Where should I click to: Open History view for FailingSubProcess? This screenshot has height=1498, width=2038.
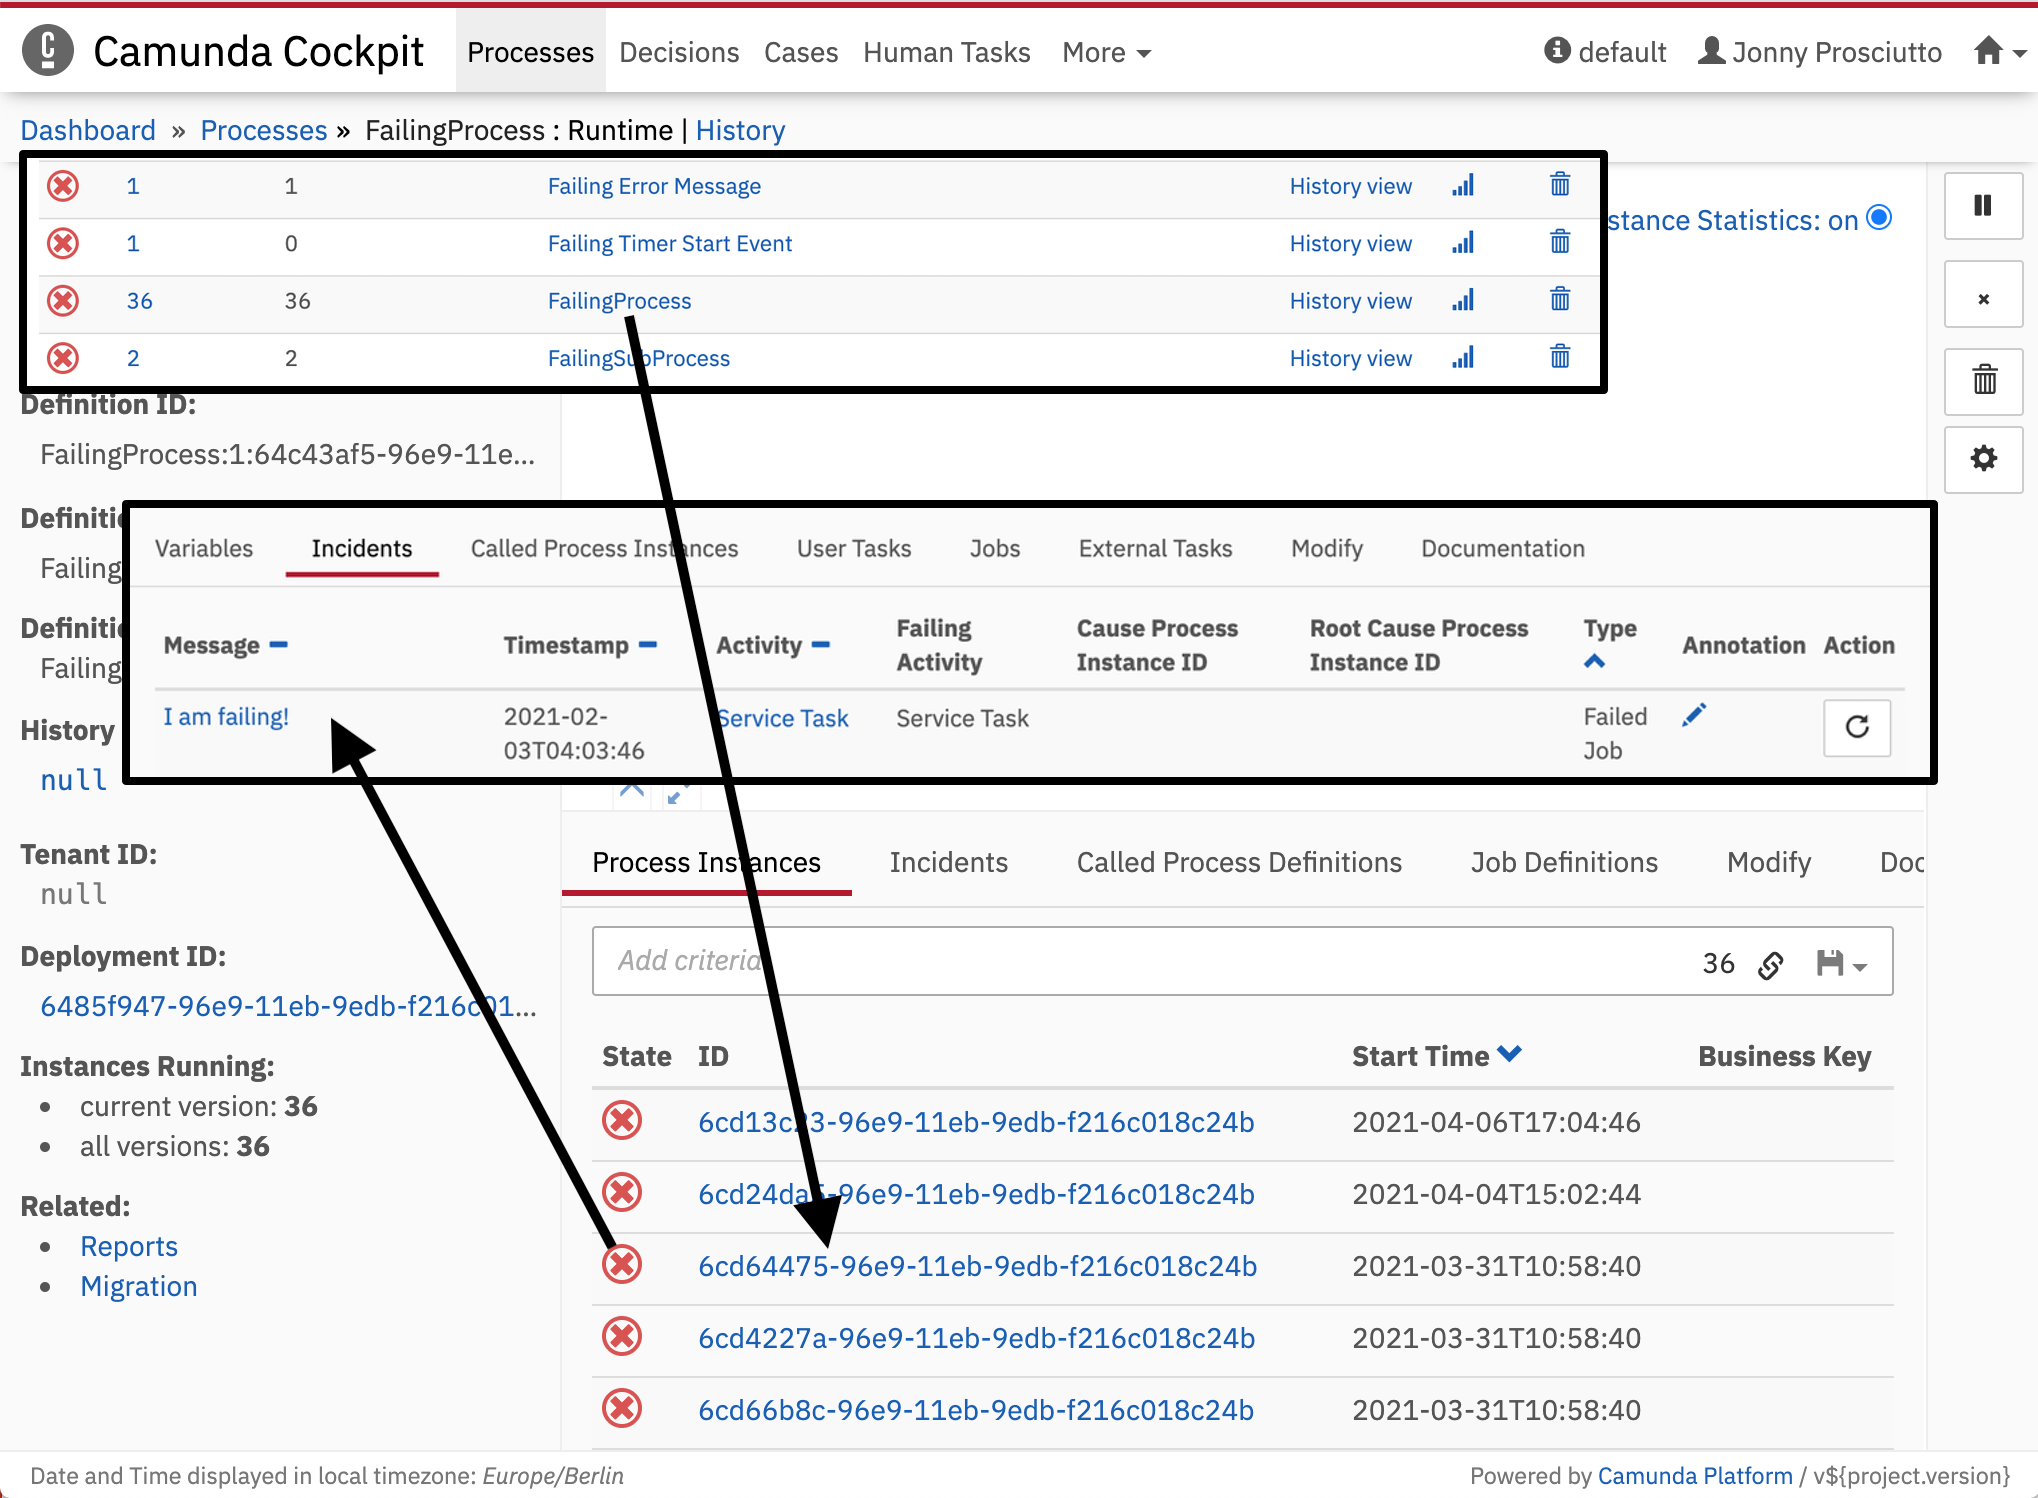[1350, 358]
